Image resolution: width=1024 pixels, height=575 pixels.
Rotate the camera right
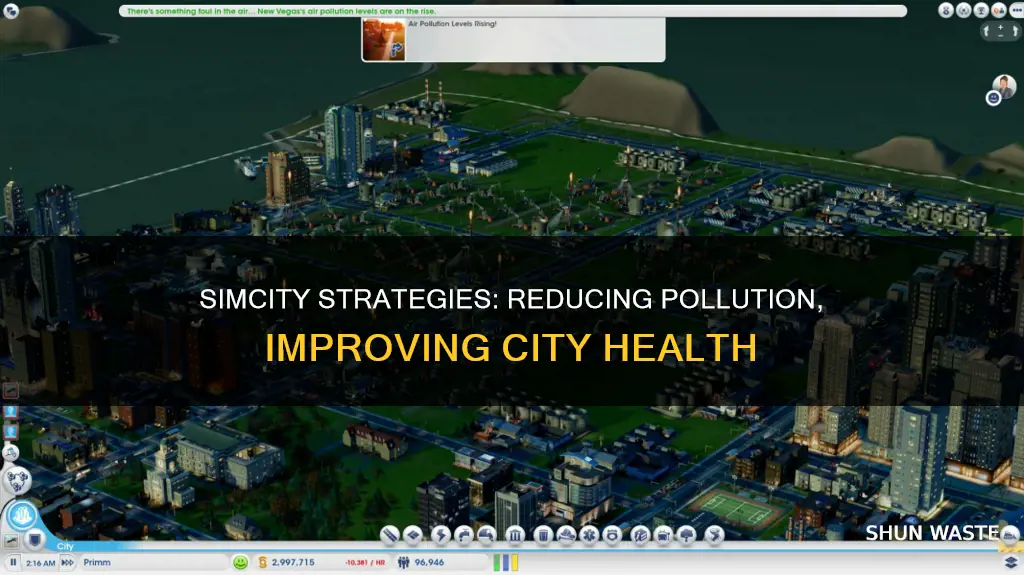click(x=1016, y=31)
